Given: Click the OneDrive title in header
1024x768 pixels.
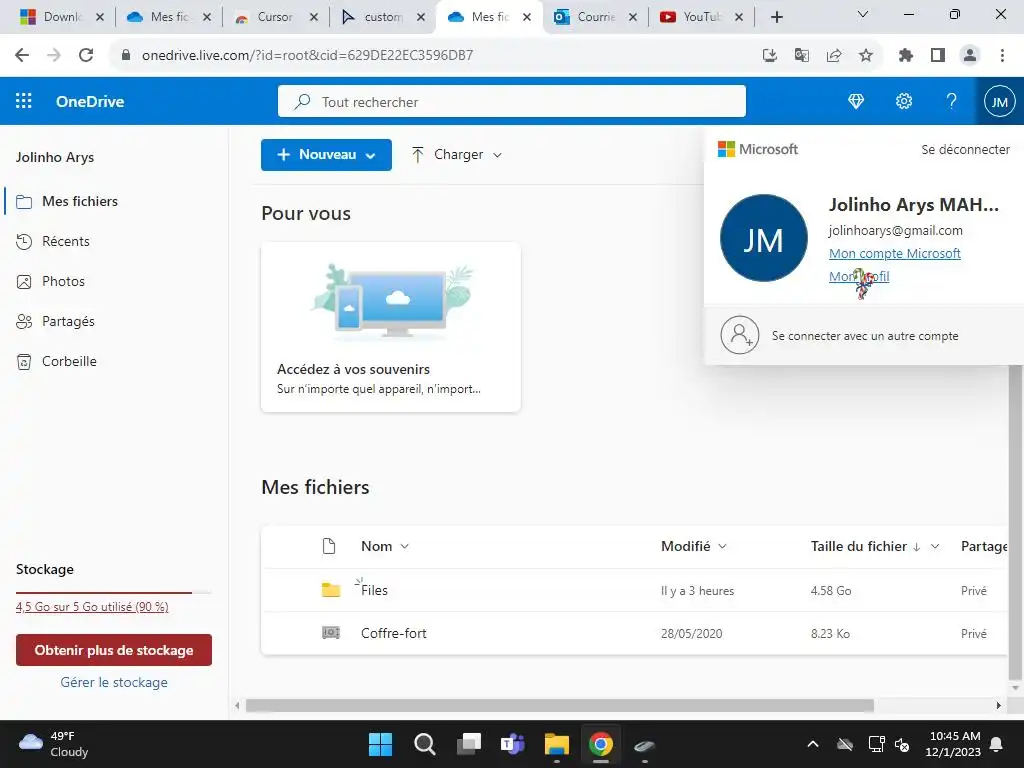Looking at the screenshot, I should click(90, 101).
